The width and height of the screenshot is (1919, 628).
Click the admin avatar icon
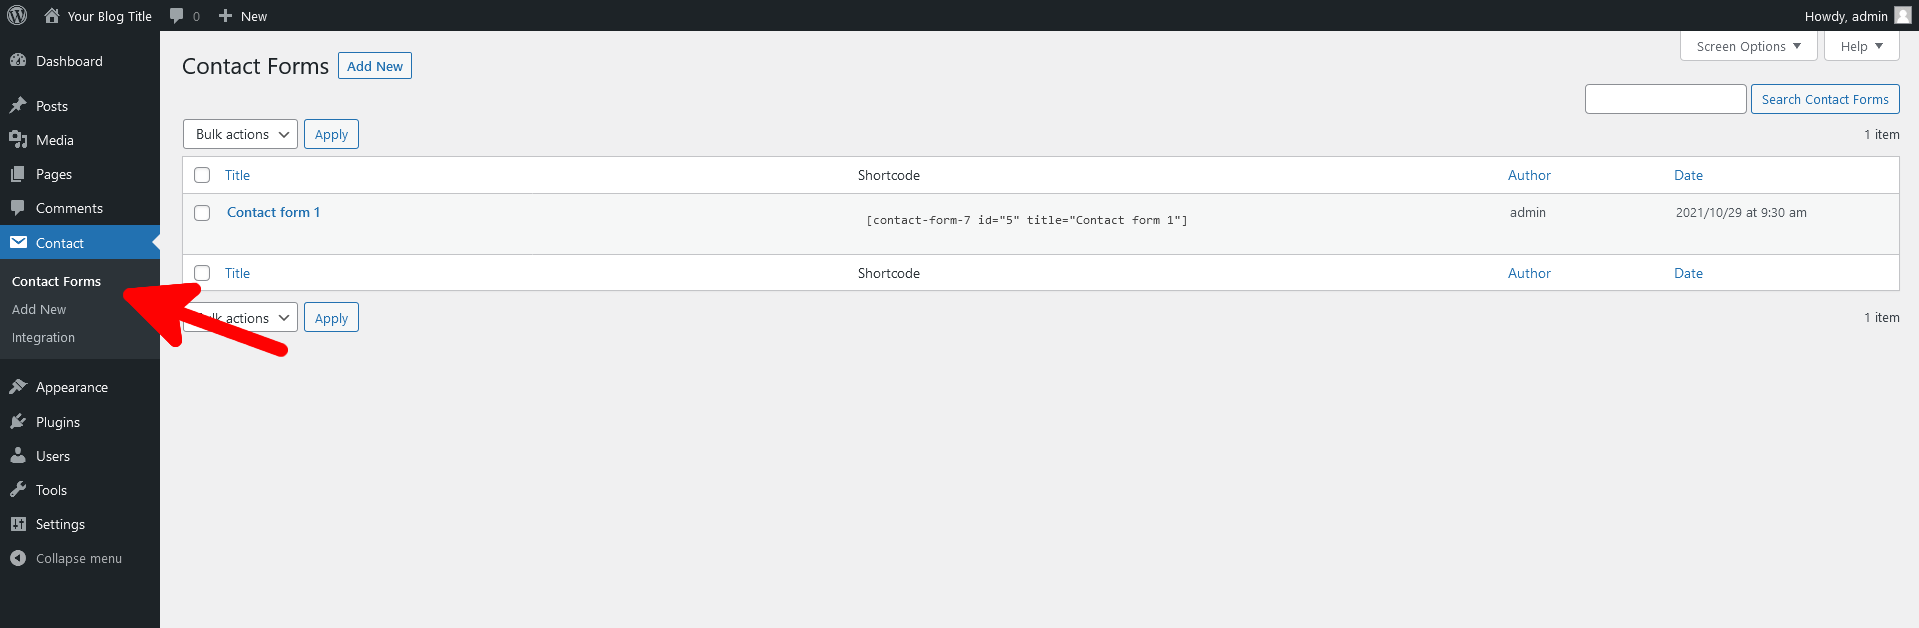click(x=1902, y=16)
